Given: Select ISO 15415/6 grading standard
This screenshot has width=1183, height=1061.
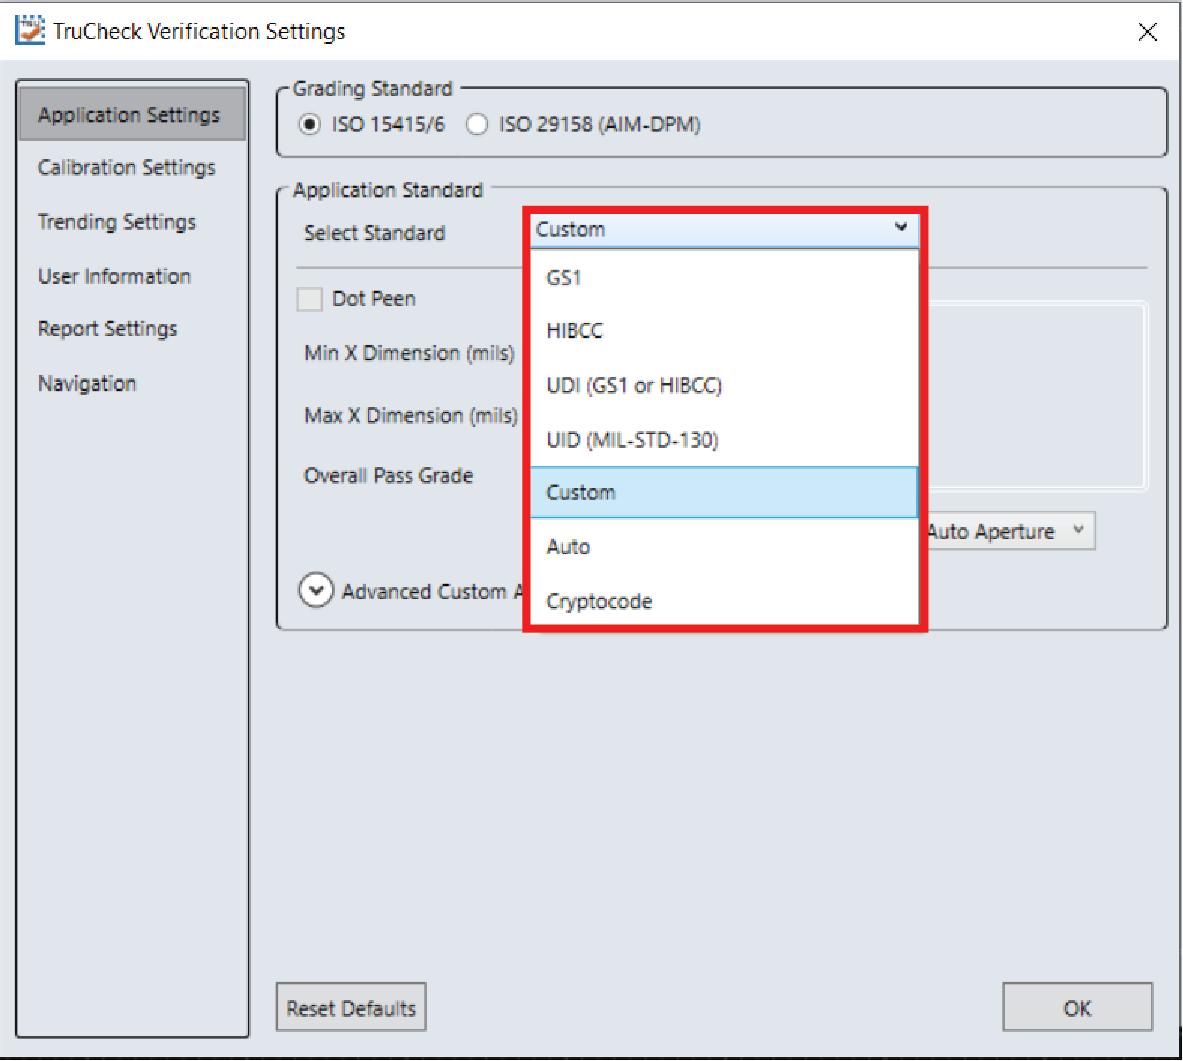Looking at the screenshot, I should point(310,125).
